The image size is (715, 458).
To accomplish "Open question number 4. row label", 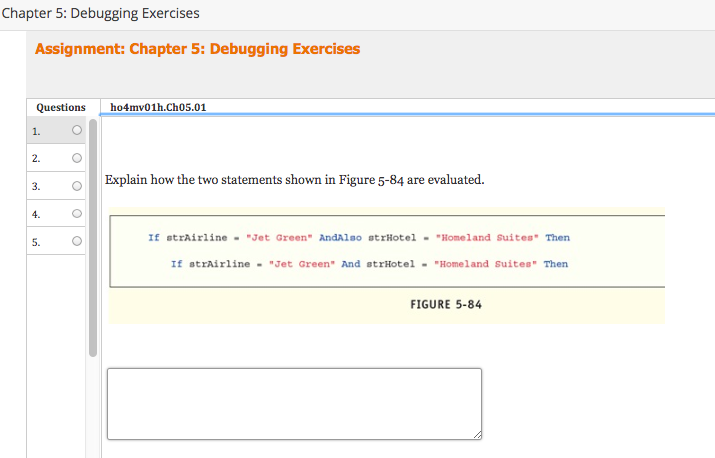I will click(x=36, y=214).
